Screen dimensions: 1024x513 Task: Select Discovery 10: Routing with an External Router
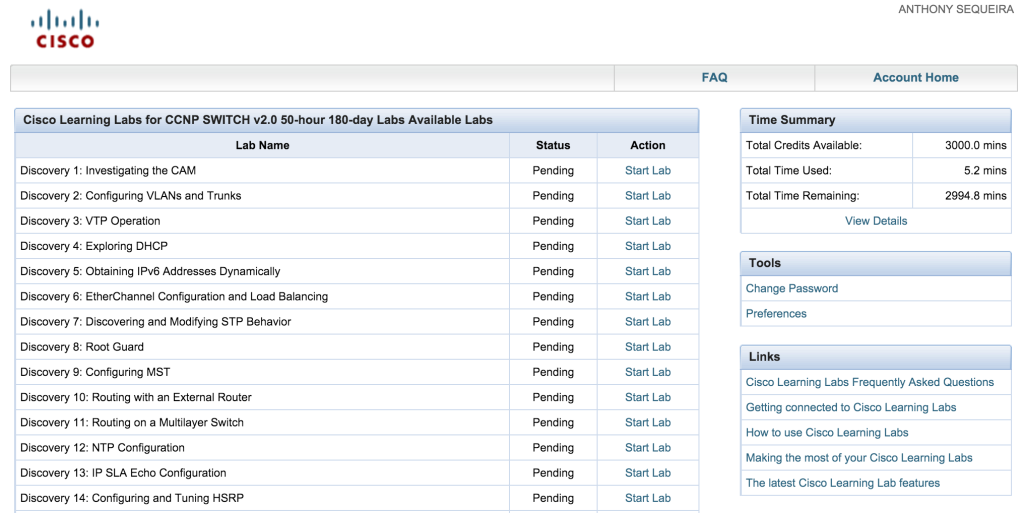pyautogui.click(x=136, y=397)
